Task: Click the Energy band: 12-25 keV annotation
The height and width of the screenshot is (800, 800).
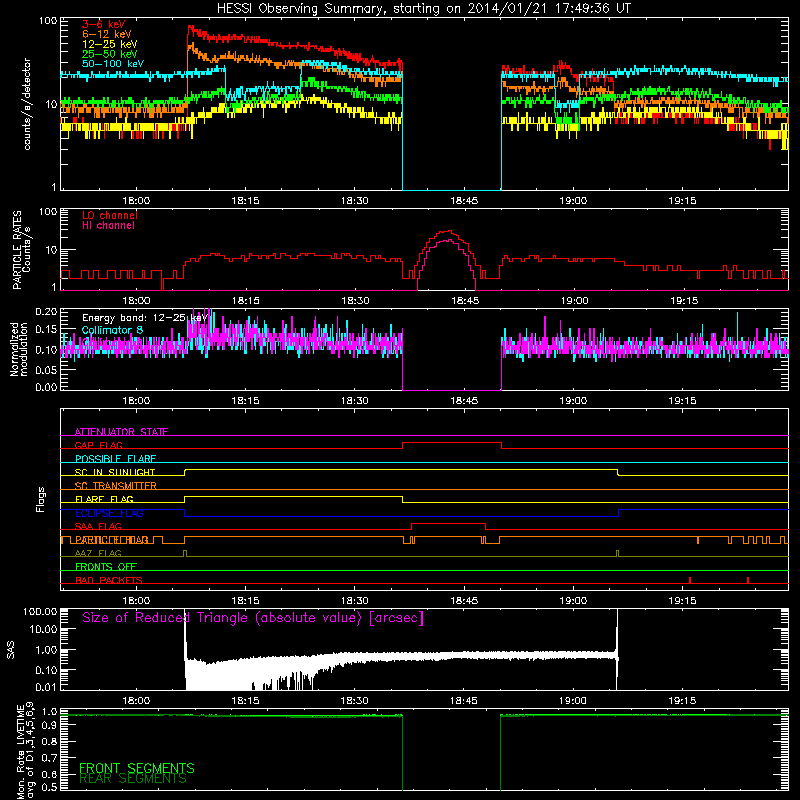Action: click(145, 318)
